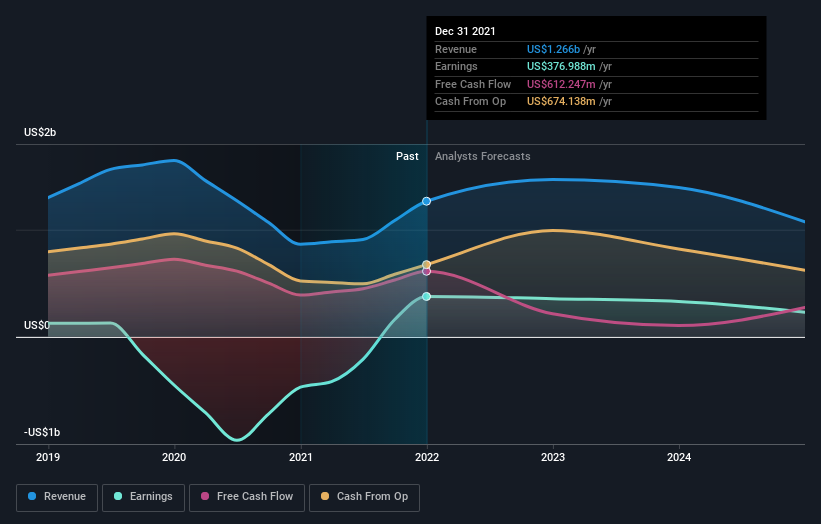
Task: Click the -US$1b y-axis label
Action: pyautogui.click(x=42, y=432)
